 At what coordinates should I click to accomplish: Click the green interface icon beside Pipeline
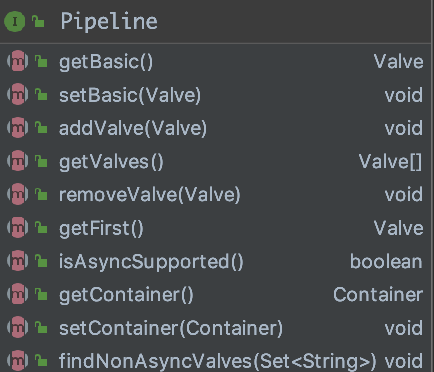click(15, 22)
